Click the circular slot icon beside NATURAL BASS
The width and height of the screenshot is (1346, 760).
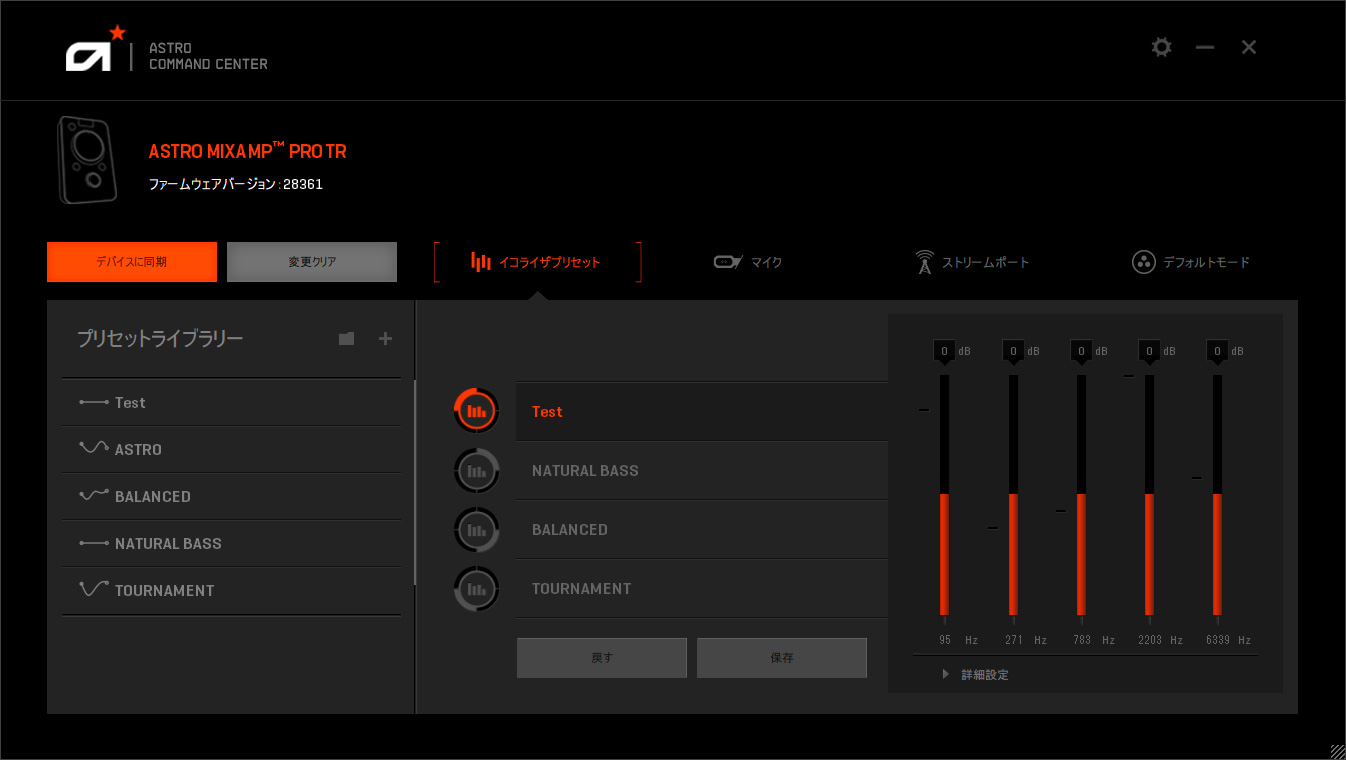(x=476, y=470)
